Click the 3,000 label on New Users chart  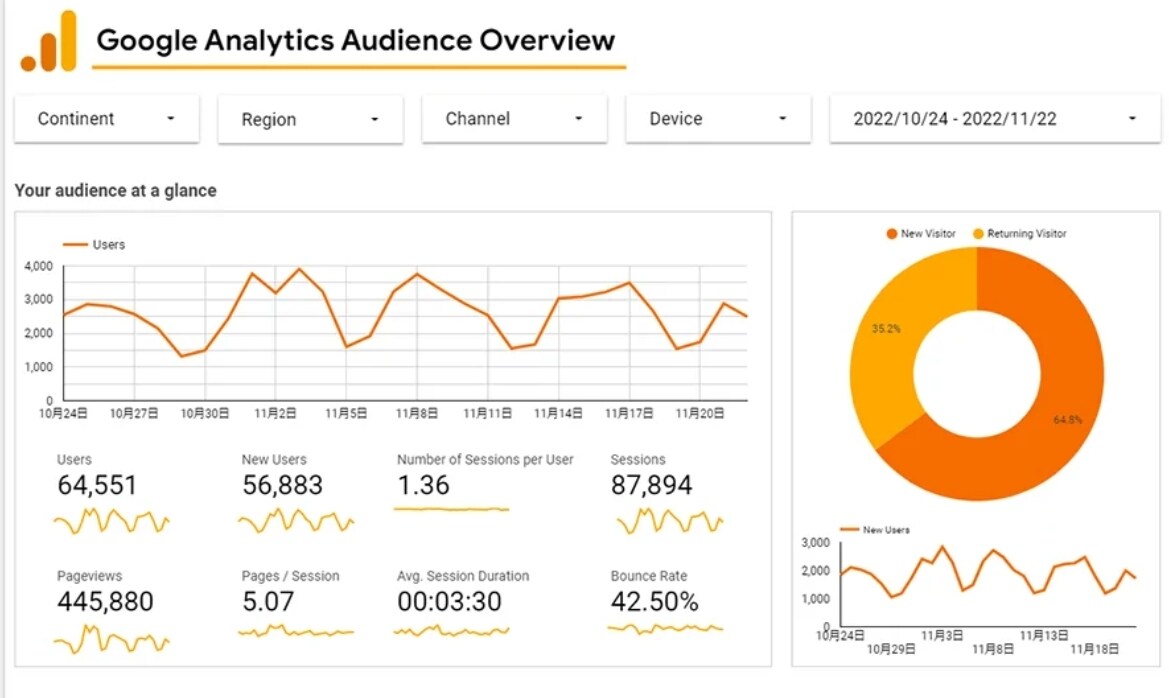(816, 543)
